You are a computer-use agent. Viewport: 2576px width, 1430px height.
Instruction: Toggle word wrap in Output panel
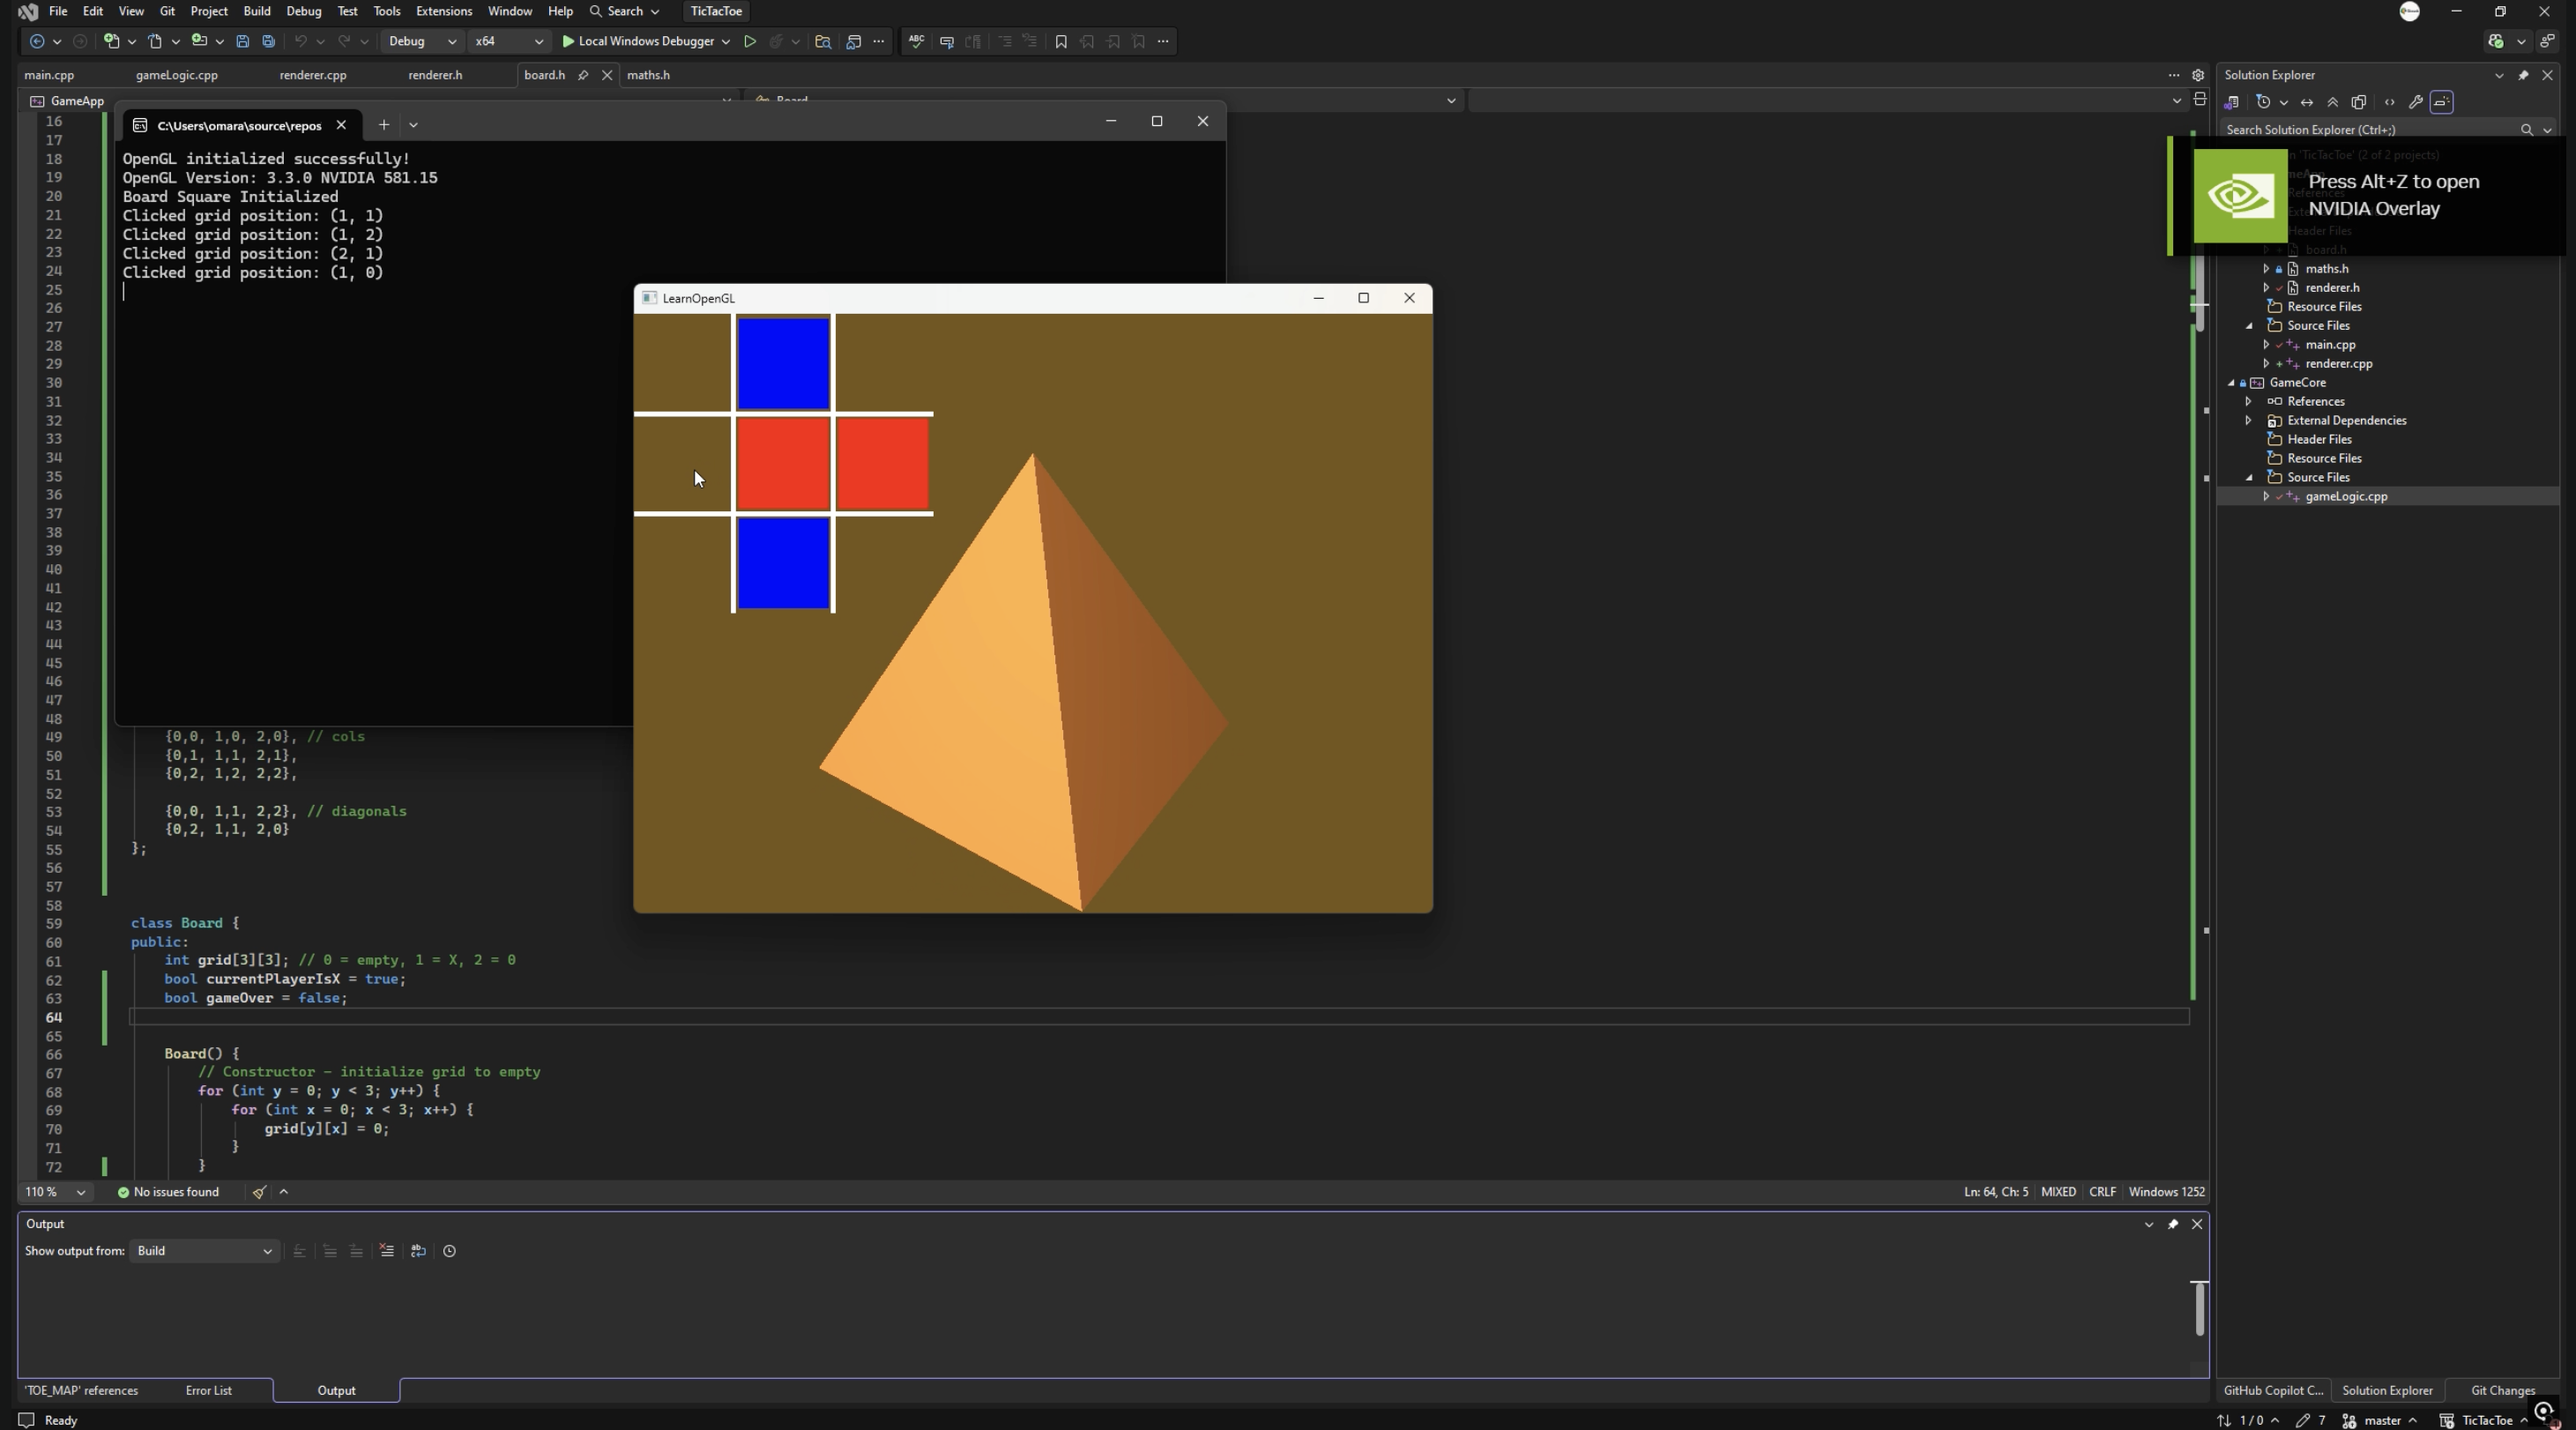point(418,1251)
